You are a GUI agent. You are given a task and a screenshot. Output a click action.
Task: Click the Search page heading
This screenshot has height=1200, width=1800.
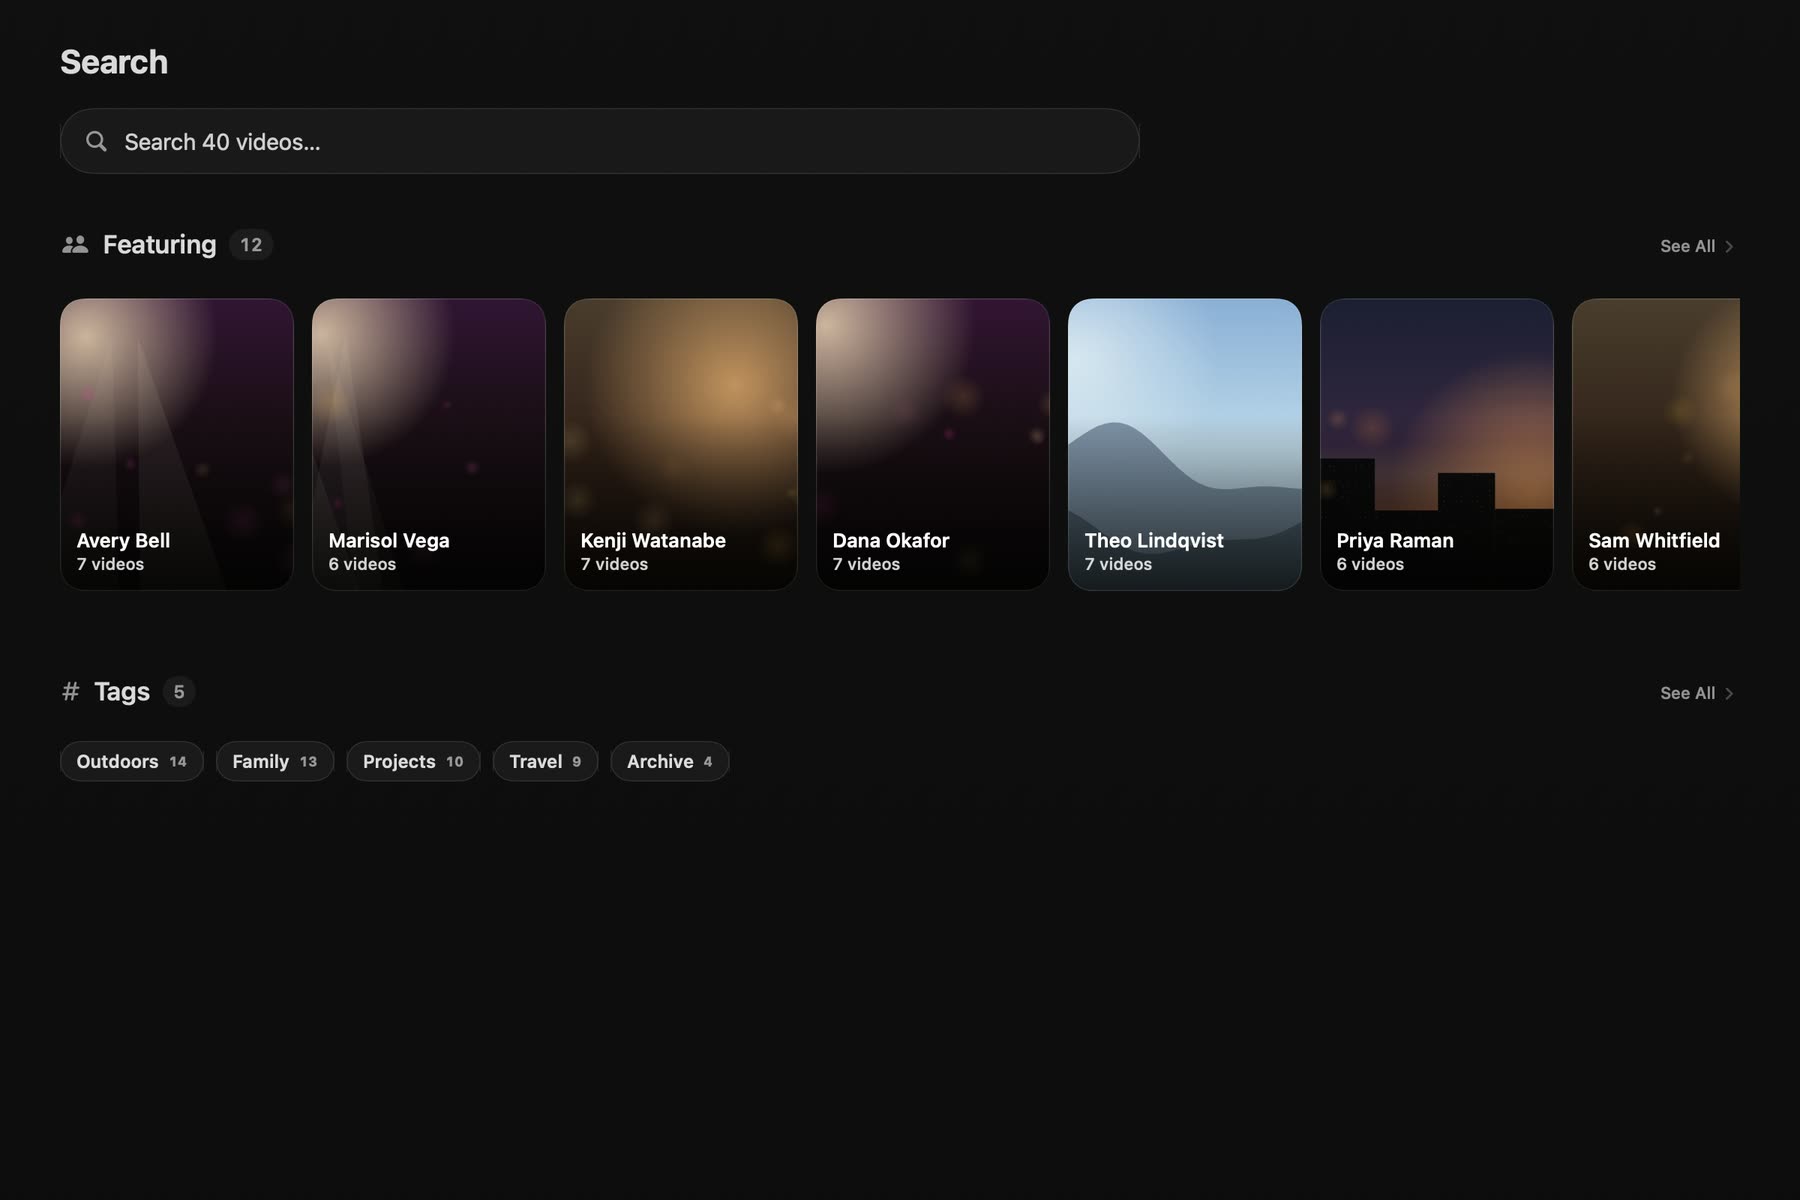[114, 62]
